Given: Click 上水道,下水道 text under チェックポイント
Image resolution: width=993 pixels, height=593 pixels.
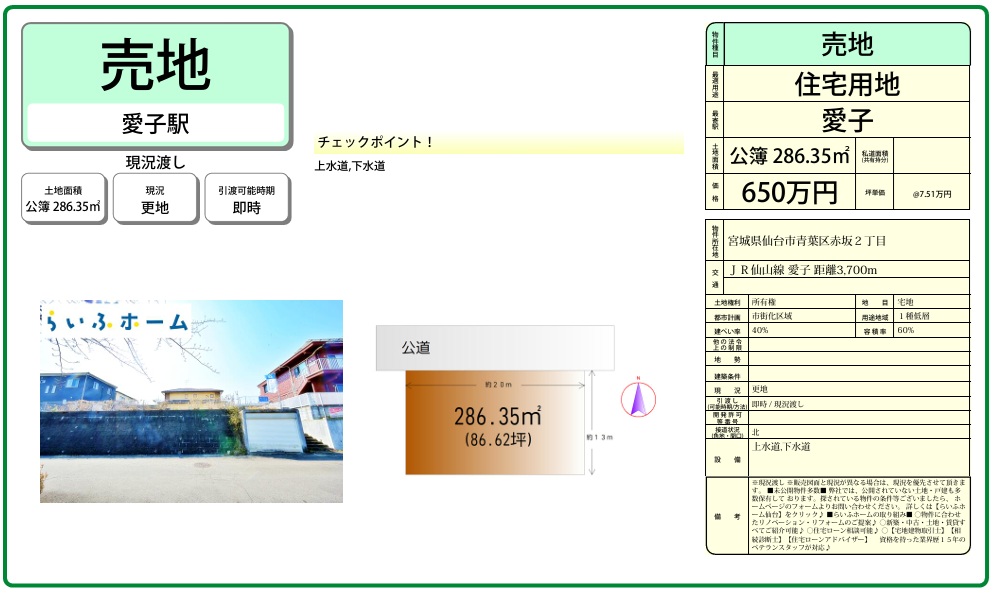Looking at the screenshot, I should click(350, 166).
